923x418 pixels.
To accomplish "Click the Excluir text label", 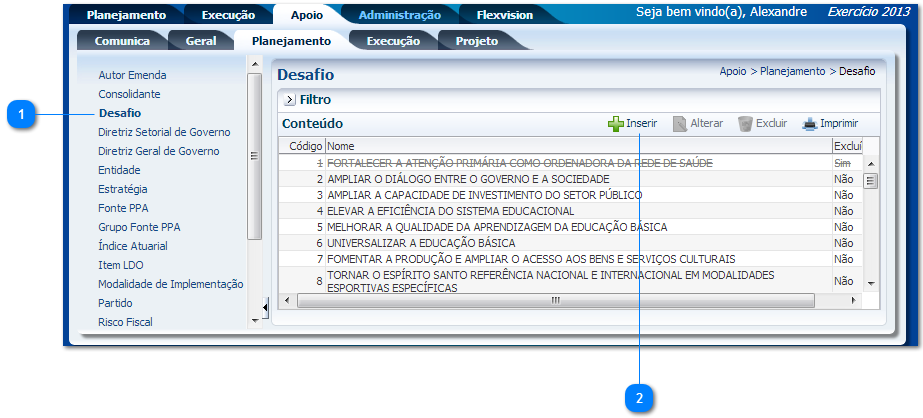I will pos(771,124).
